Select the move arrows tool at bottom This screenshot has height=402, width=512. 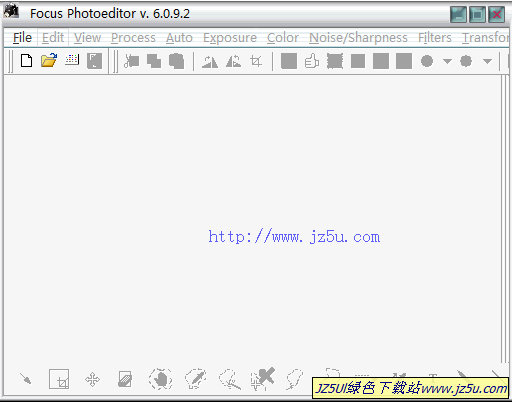click(x=92, y=380)
